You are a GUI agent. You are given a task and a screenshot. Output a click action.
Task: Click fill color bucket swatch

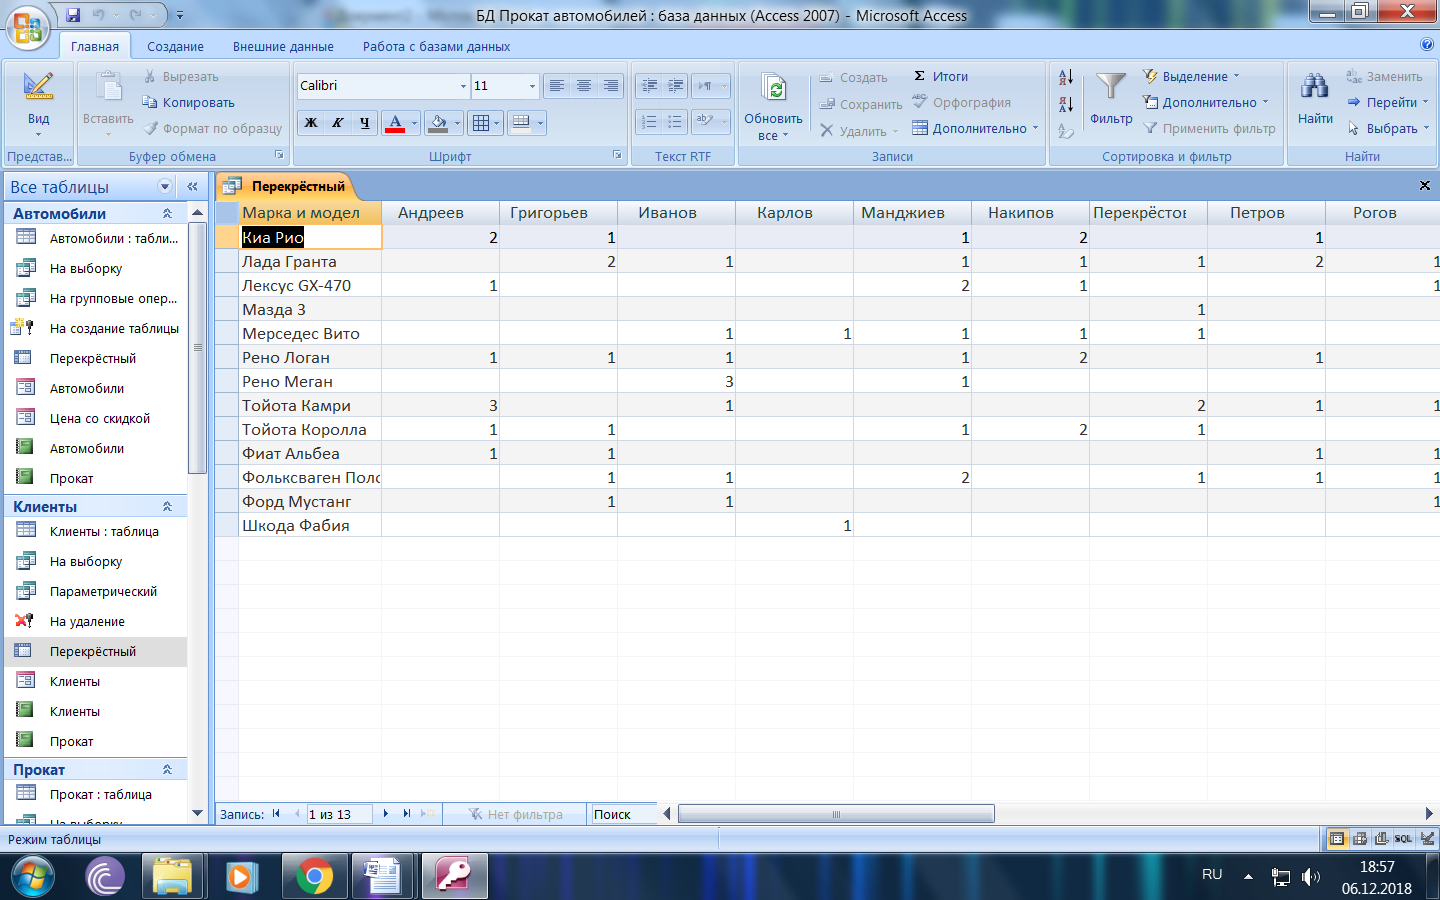pos(438,123)
